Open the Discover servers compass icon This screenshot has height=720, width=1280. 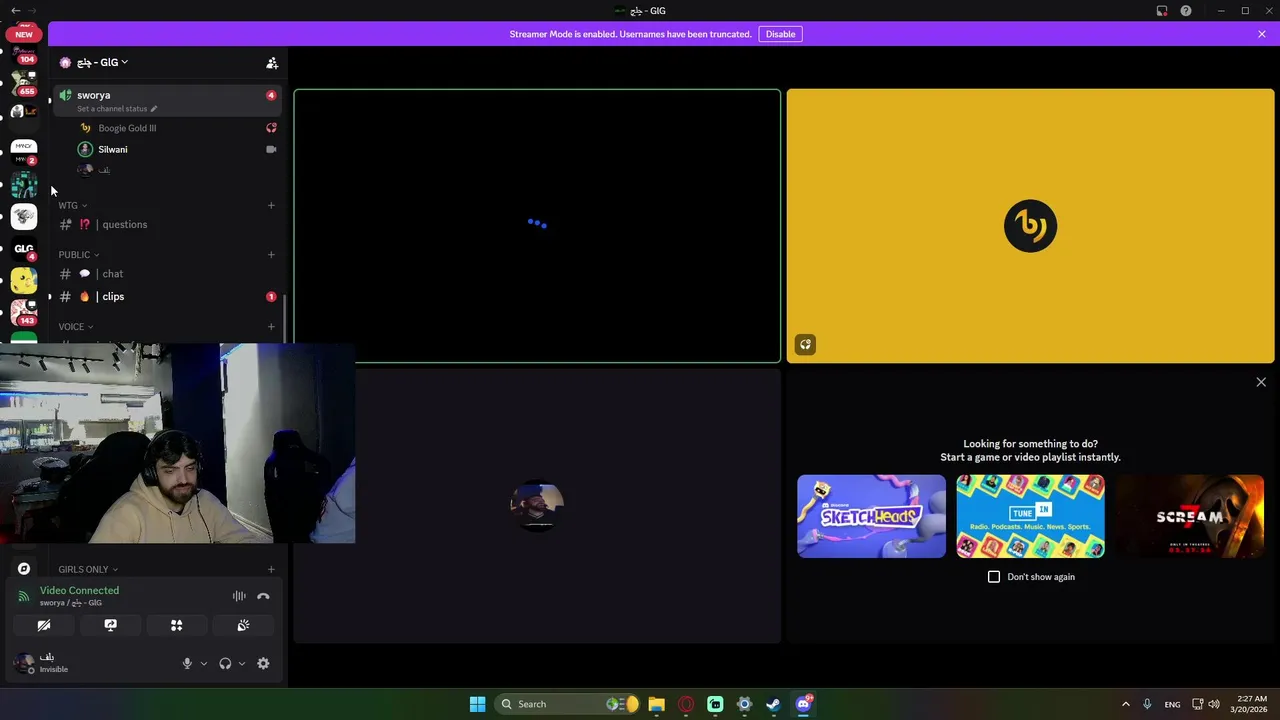click(24, 568)
